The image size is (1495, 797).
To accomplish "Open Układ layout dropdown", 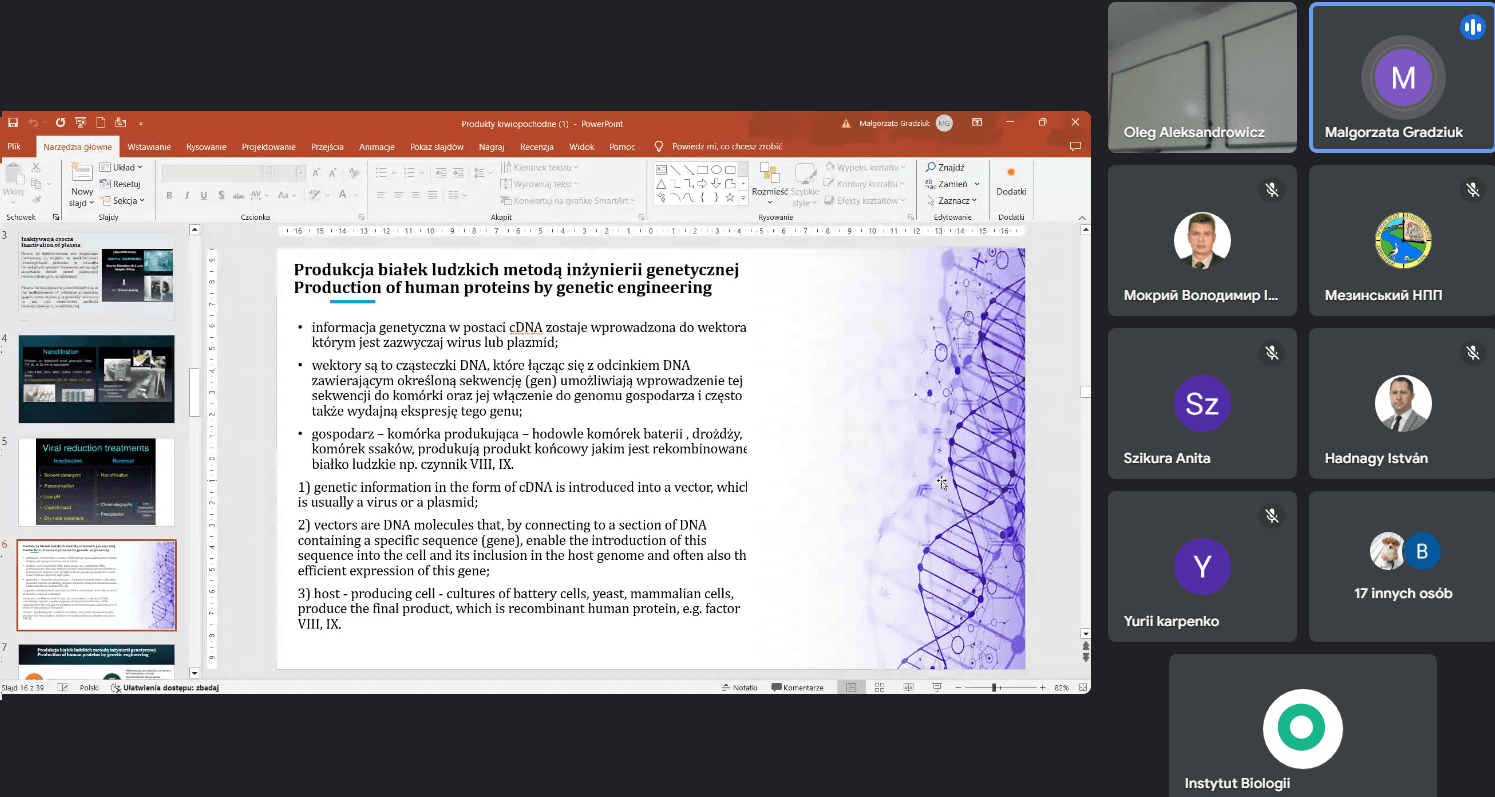I will [120, 167].
